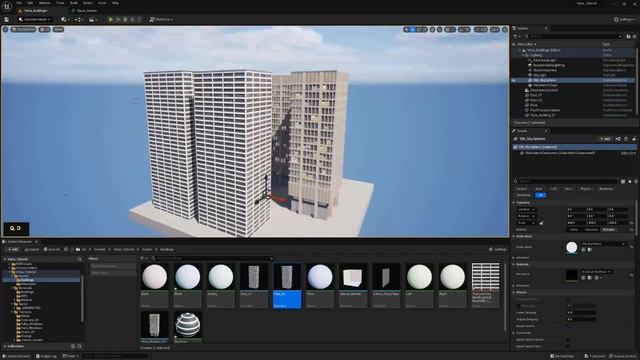This screenshot has width=640, height=360.
Task: Click Details property matrix grid icon
Action: pos(623,181)
